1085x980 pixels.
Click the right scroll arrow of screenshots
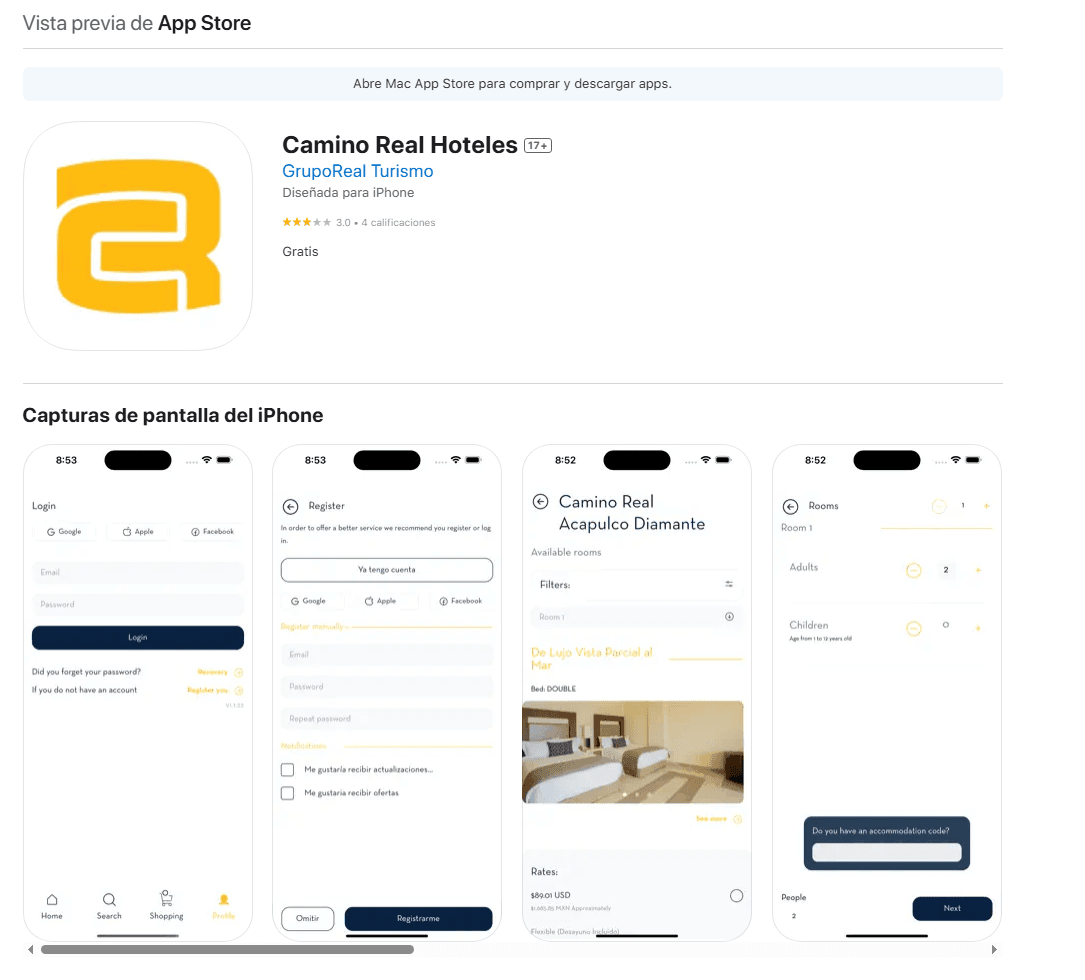[x=993, y=949]
